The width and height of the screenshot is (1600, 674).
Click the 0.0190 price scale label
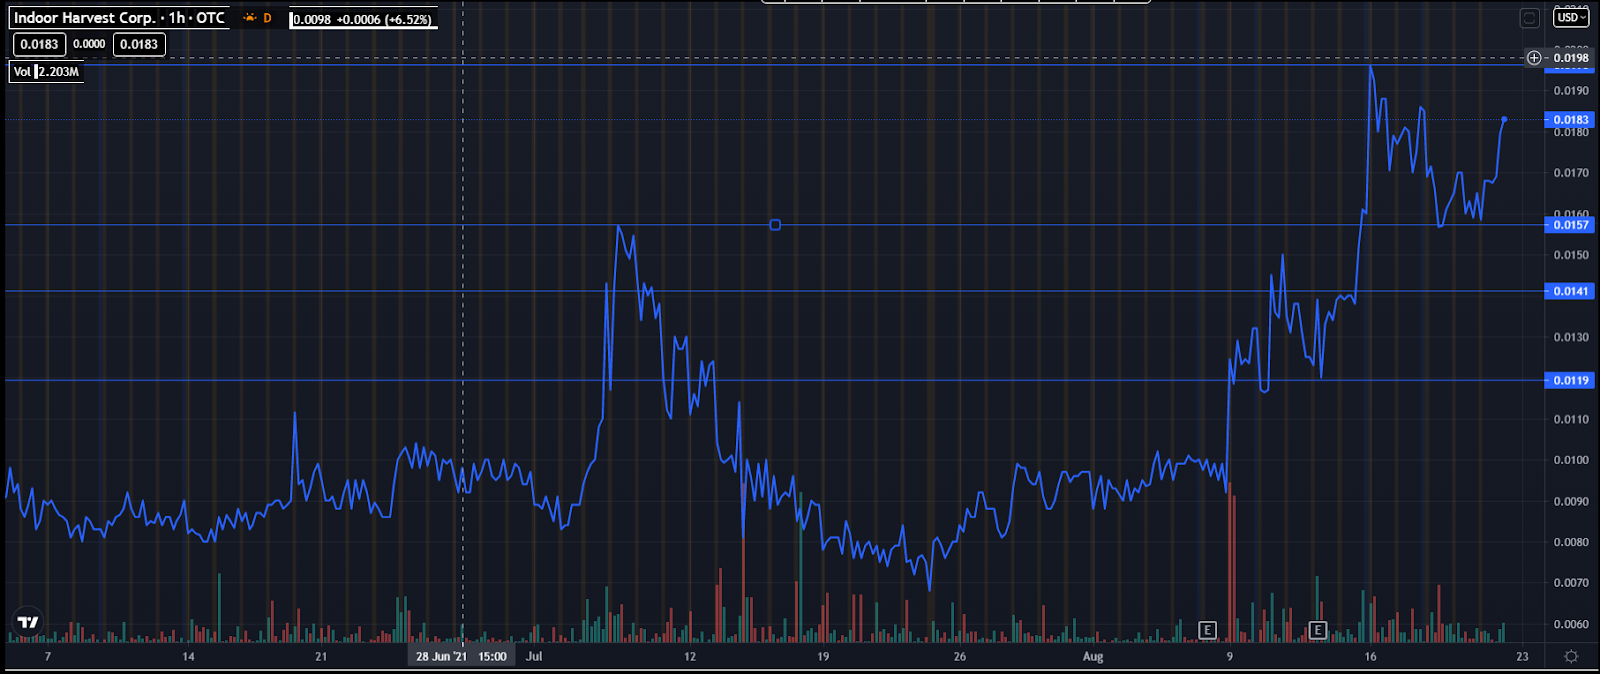[1571, 91]
